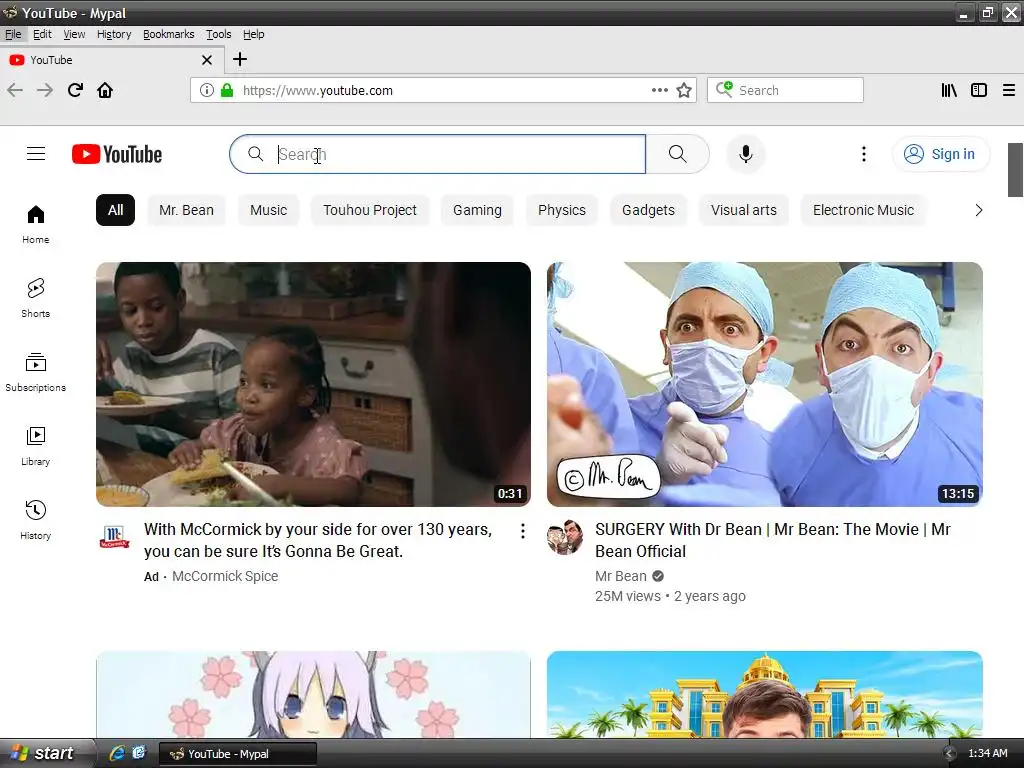Screen dimensions: 1024x768
Task: Open Shorts in the sidebar
Action: [36, 298]
